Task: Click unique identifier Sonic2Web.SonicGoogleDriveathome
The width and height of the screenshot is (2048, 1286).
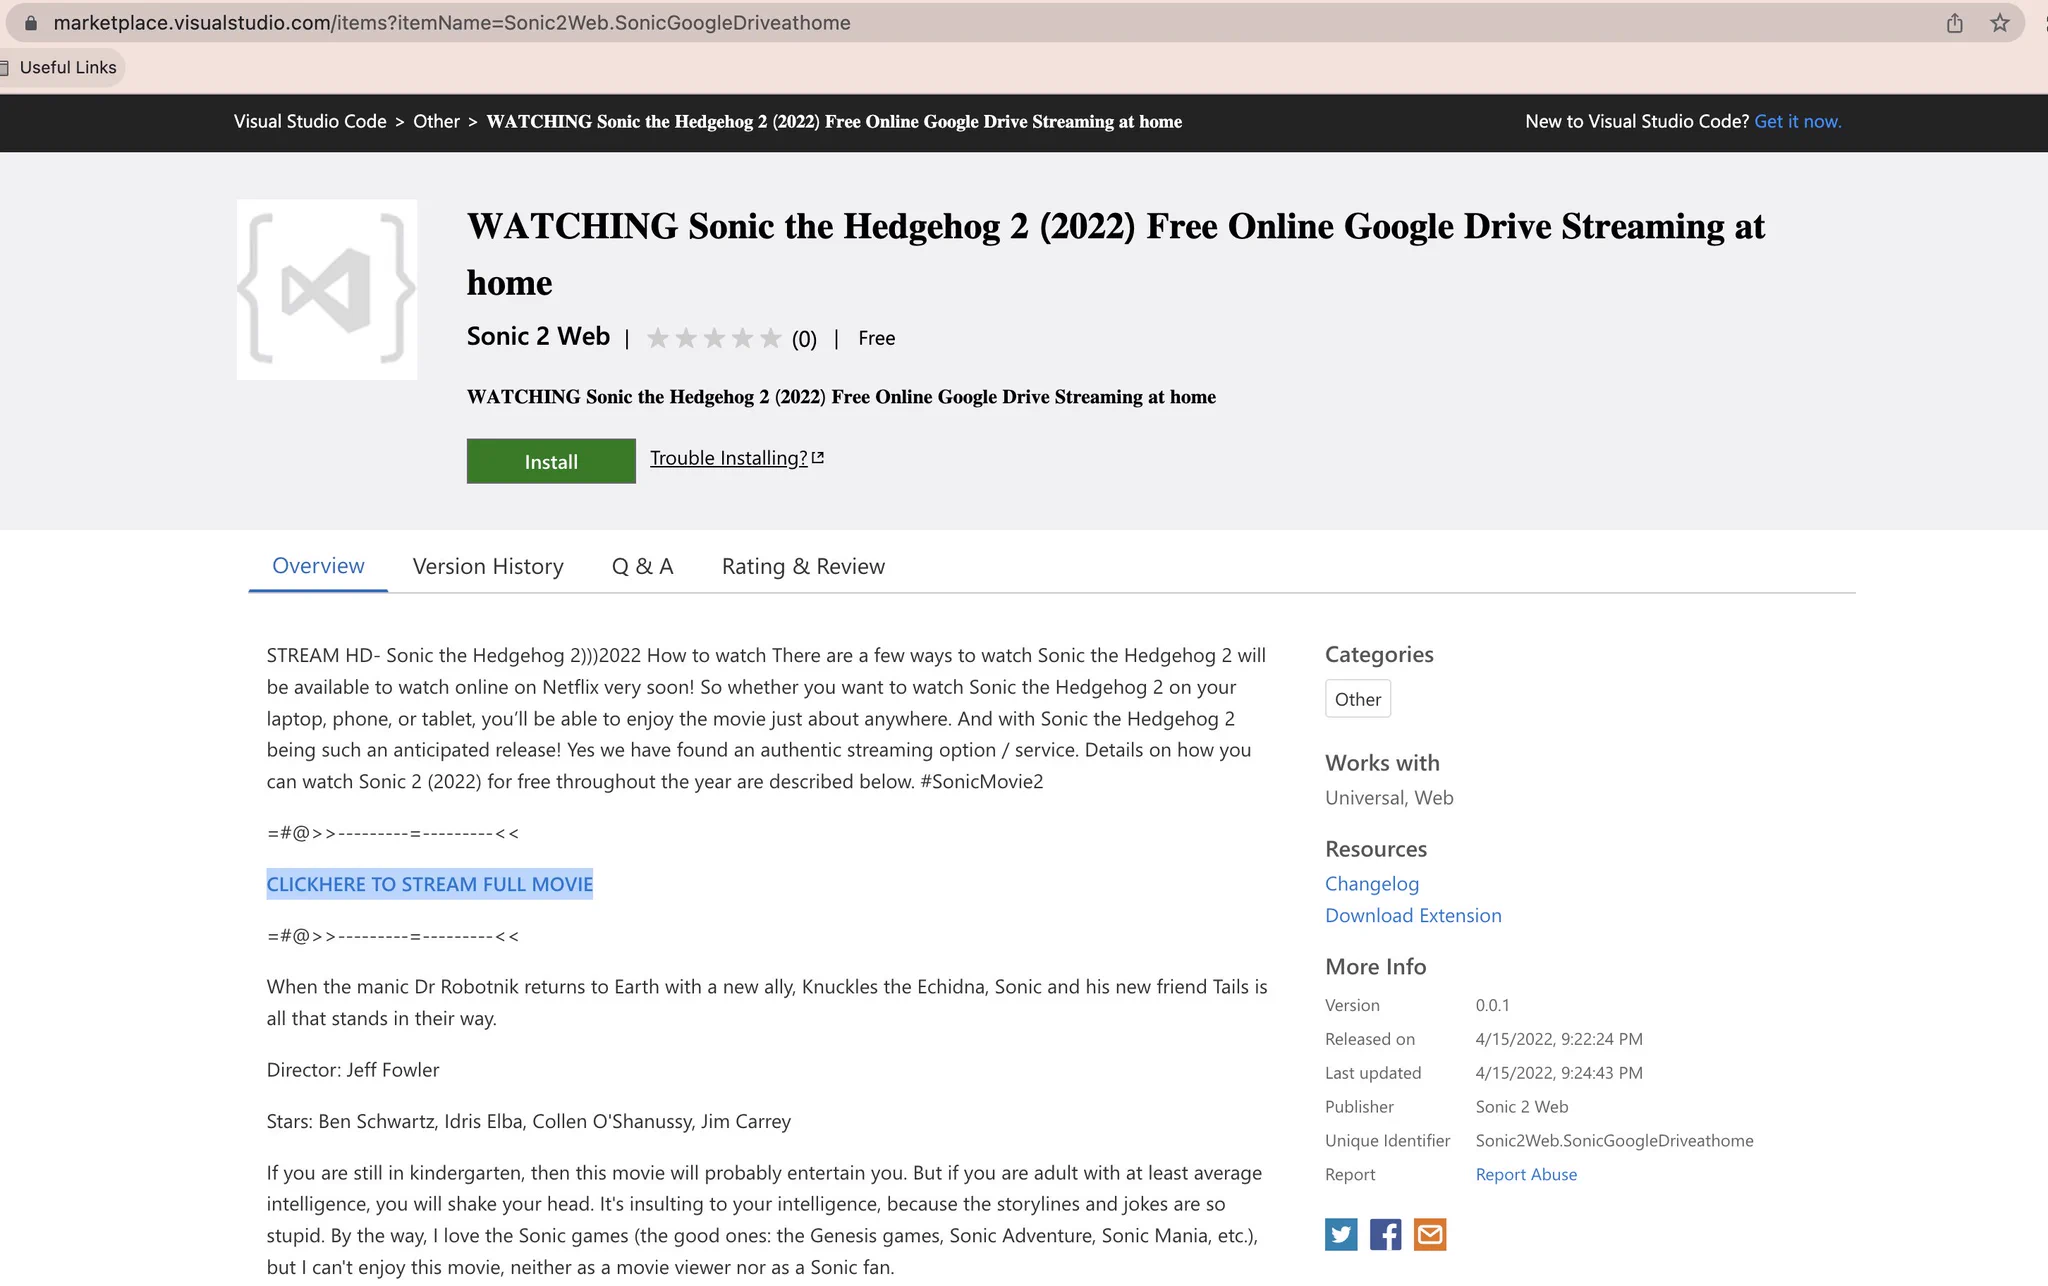Action: pyautogui.click(x=1614, y=1140)
